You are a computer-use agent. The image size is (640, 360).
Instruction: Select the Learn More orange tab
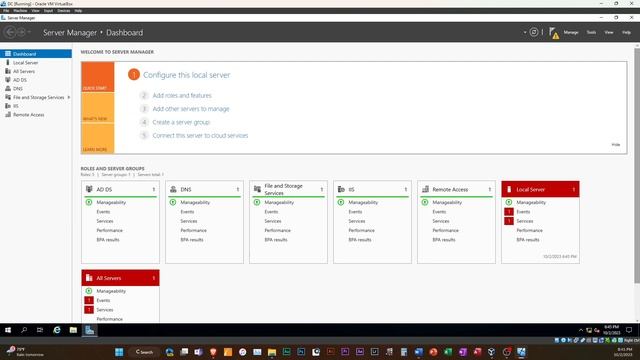point(98,138)
